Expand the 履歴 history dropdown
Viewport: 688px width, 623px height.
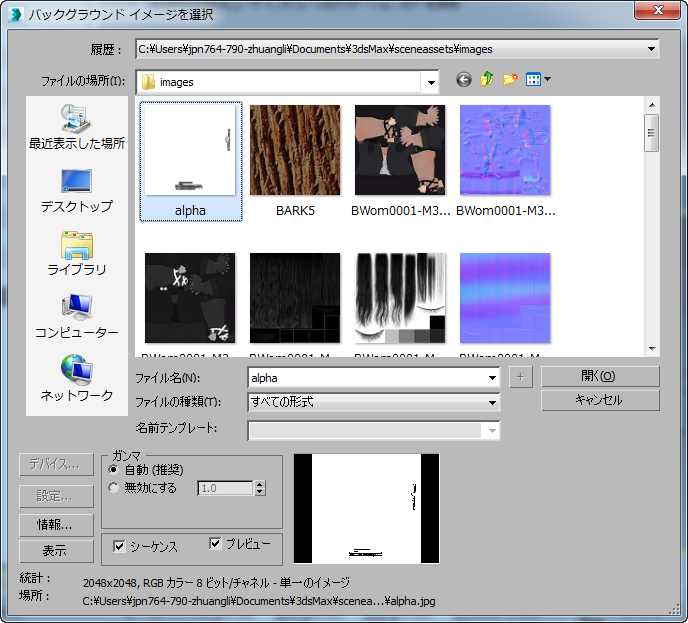point(651,49)
